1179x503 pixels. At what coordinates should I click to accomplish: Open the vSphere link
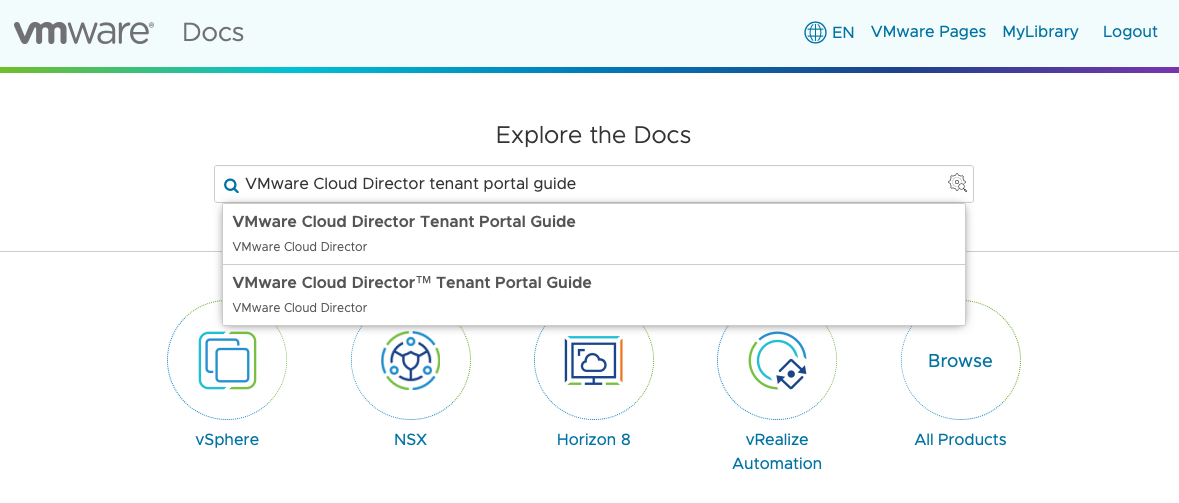tap(227, 439)
